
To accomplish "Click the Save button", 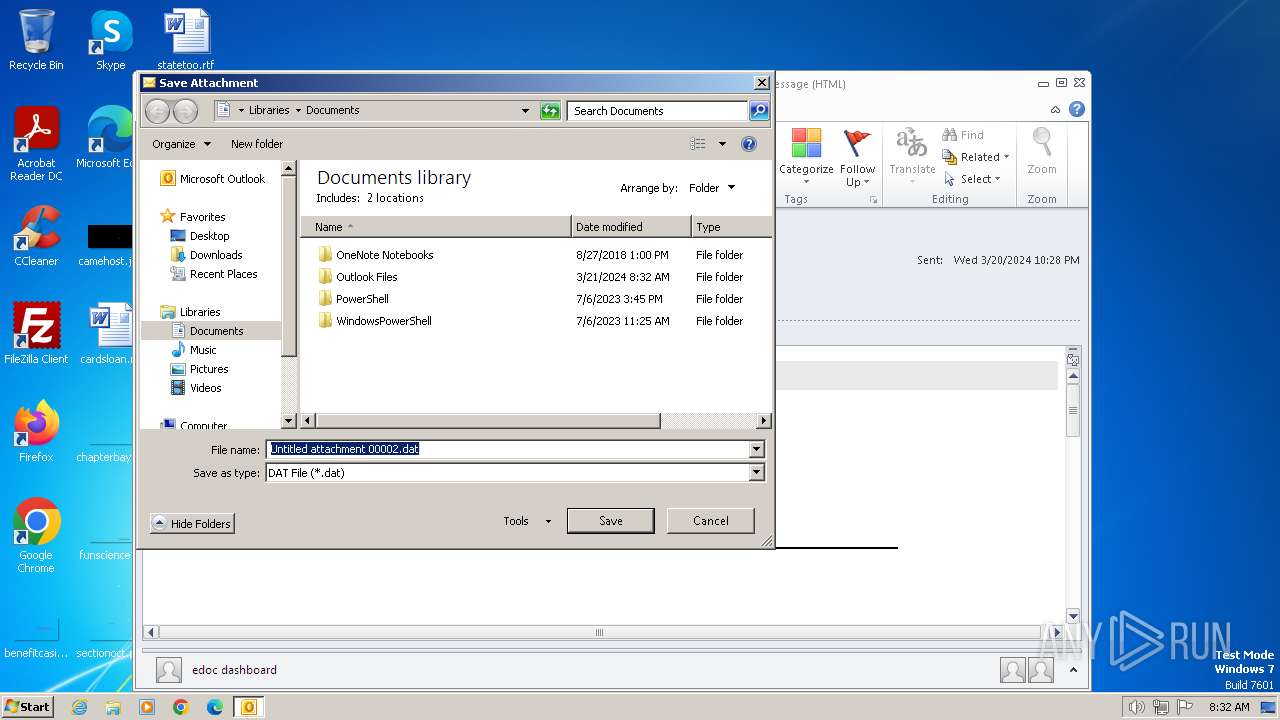I will coord(611,521).
